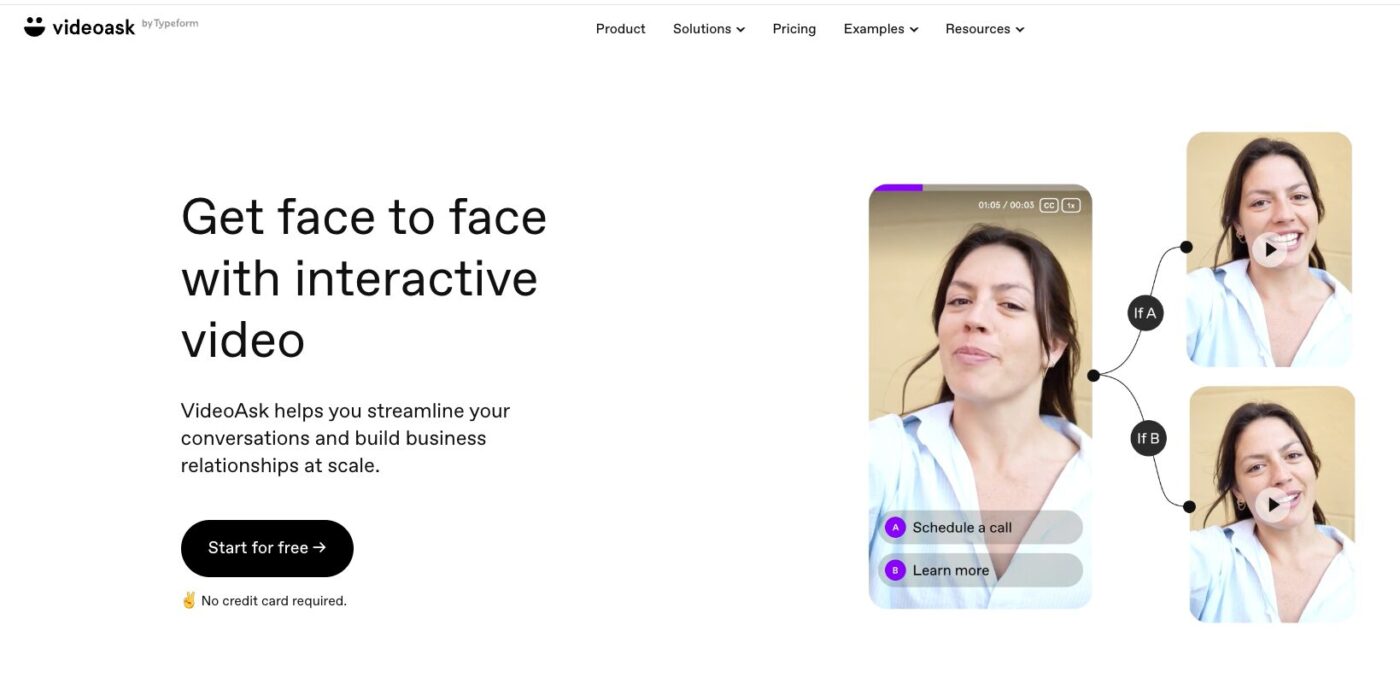Click the by Typeform label
The width and height of the screenshot is (1400, 689).
click(x=170, y=24)
